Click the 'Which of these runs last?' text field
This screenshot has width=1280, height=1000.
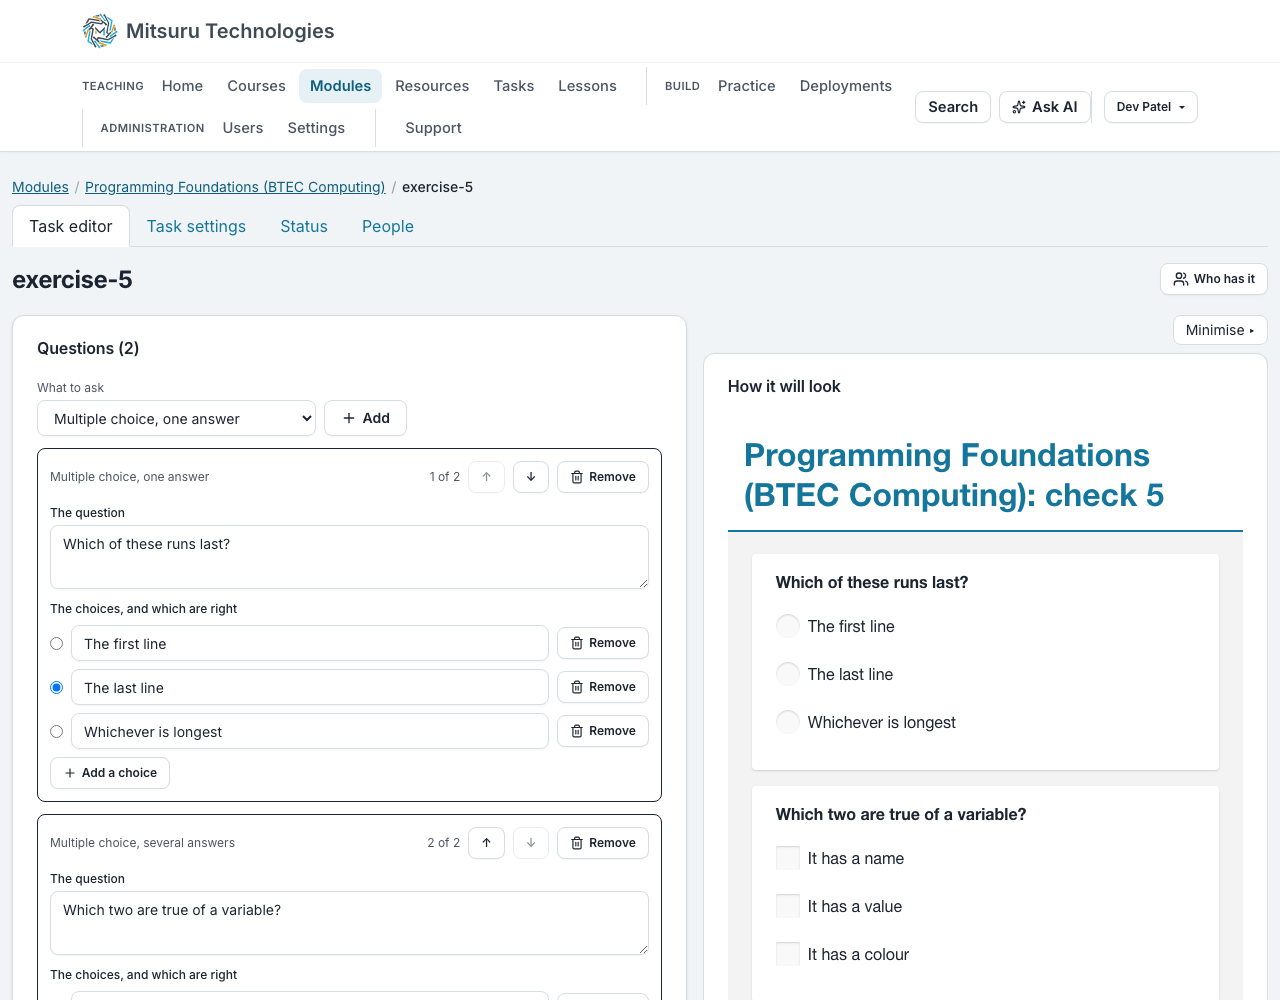349,557
